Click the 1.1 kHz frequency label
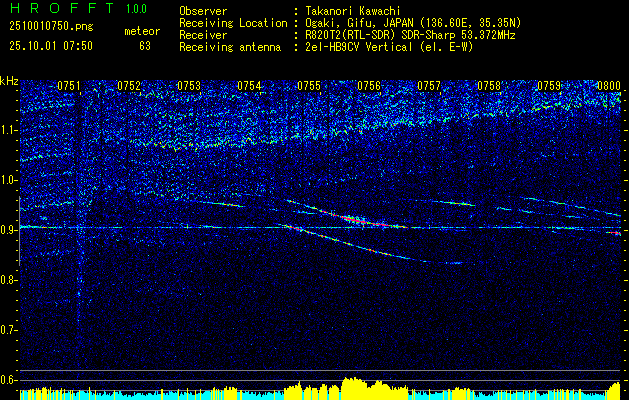The image size is (629, 400). coord(8,130)
